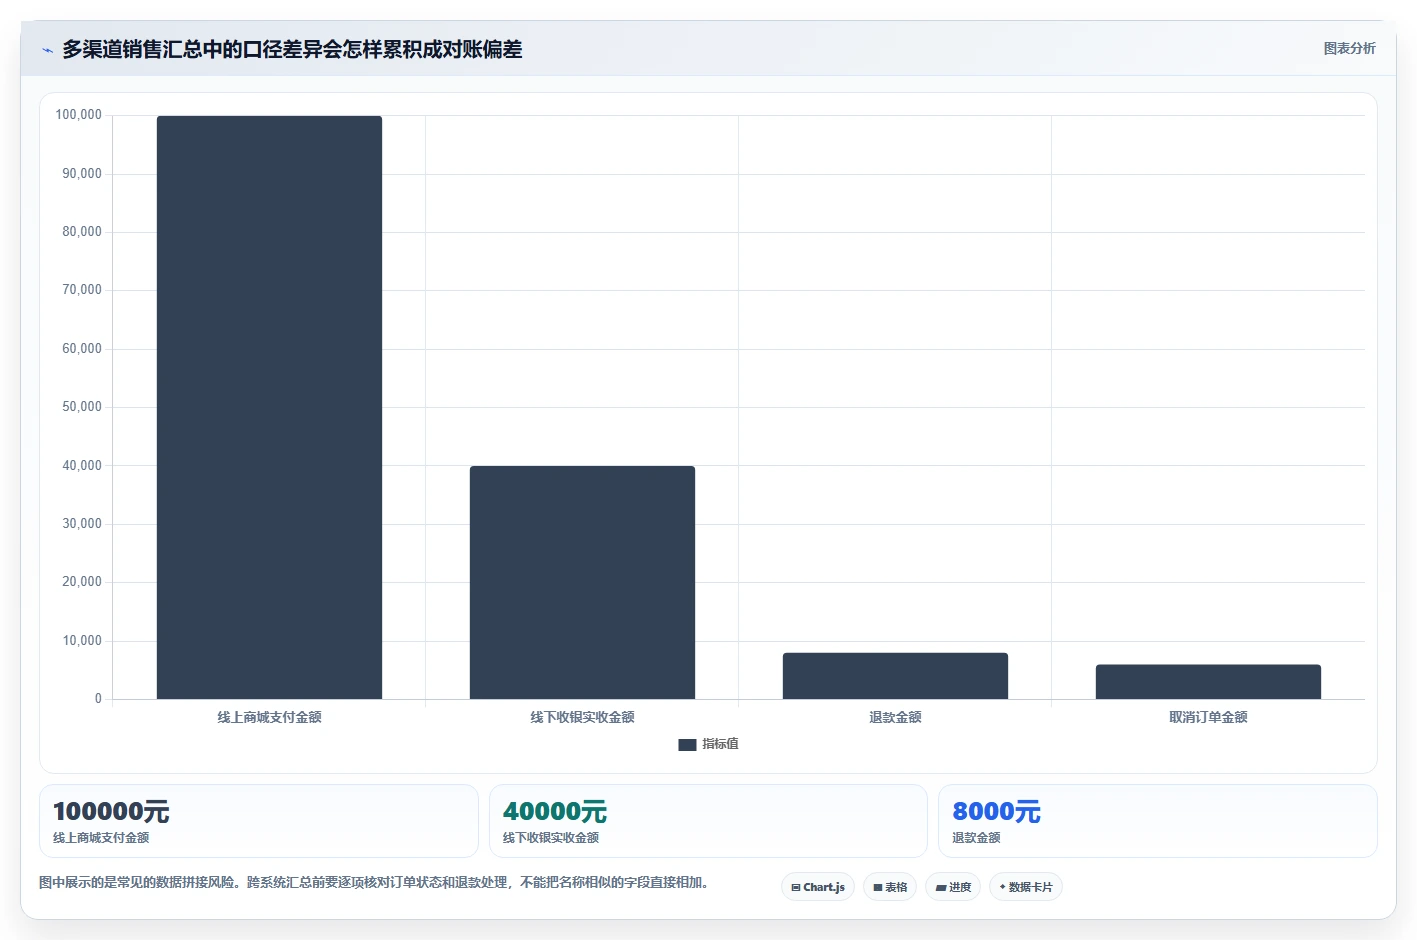Image resolution: width=1417 pixels, height=940 pixels.
Task: Click the 100,000 y-axis tick label
Action: 78,115
